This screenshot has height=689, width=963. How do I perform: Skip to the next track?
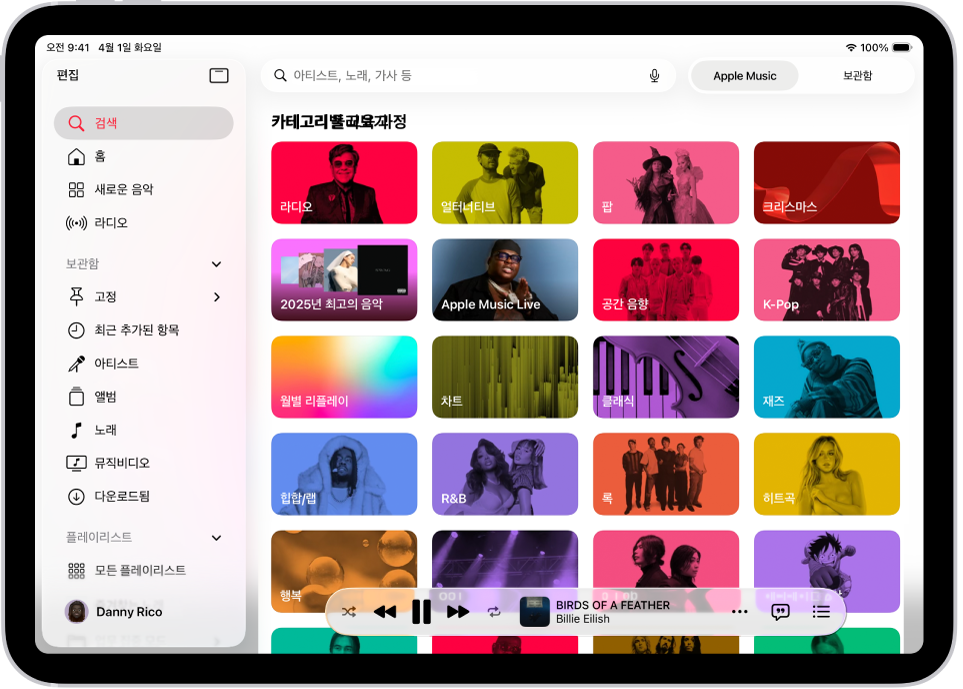458,612
